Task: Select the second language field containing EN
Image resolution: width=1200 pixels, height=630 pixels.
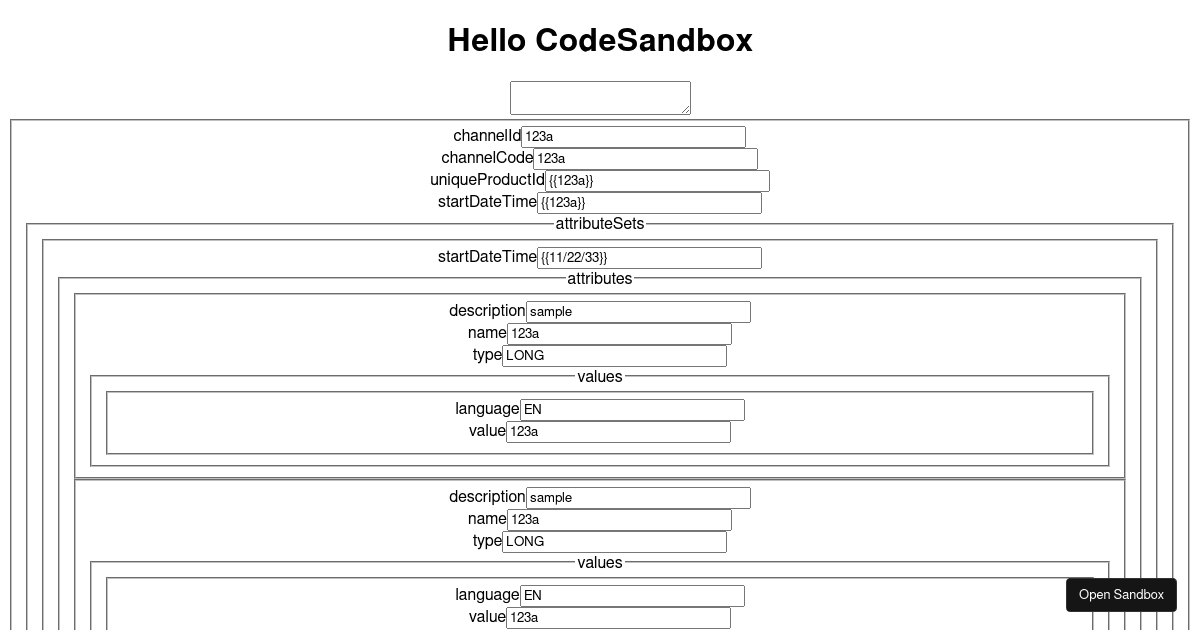Action: click(632, 595)
